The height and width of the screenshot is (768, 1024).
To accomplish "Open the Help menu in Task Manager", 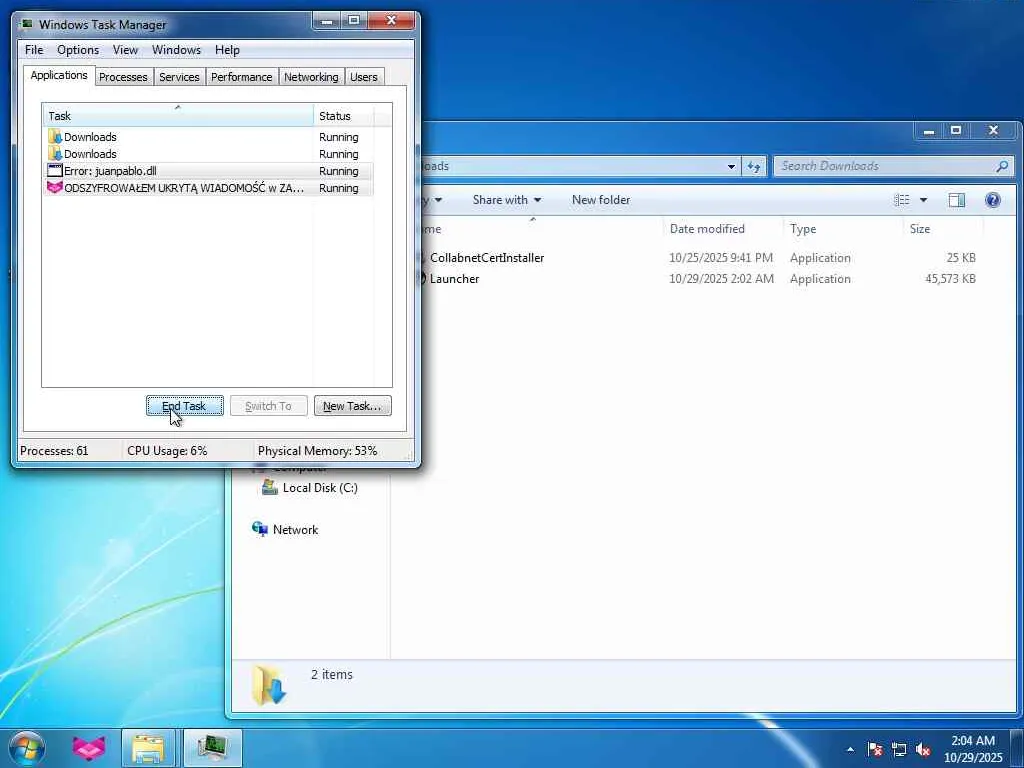I will click(227, 50).
